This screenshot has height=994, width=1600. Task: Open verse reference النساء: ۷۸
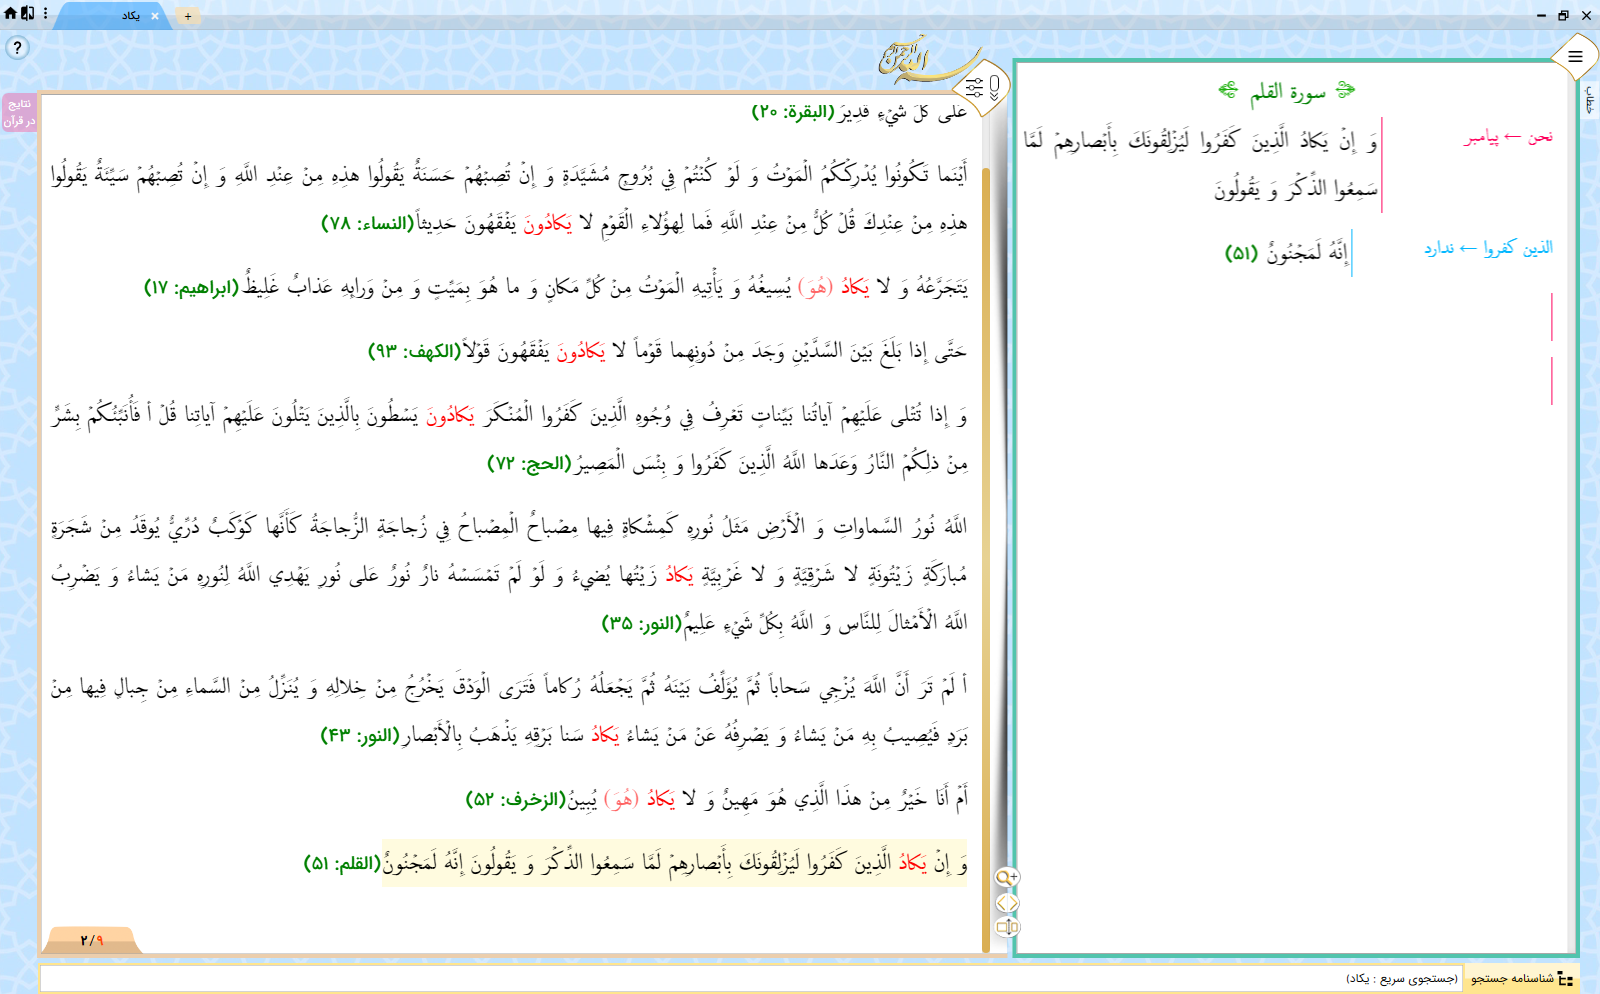pyautogui.click(x=367, y=223)
